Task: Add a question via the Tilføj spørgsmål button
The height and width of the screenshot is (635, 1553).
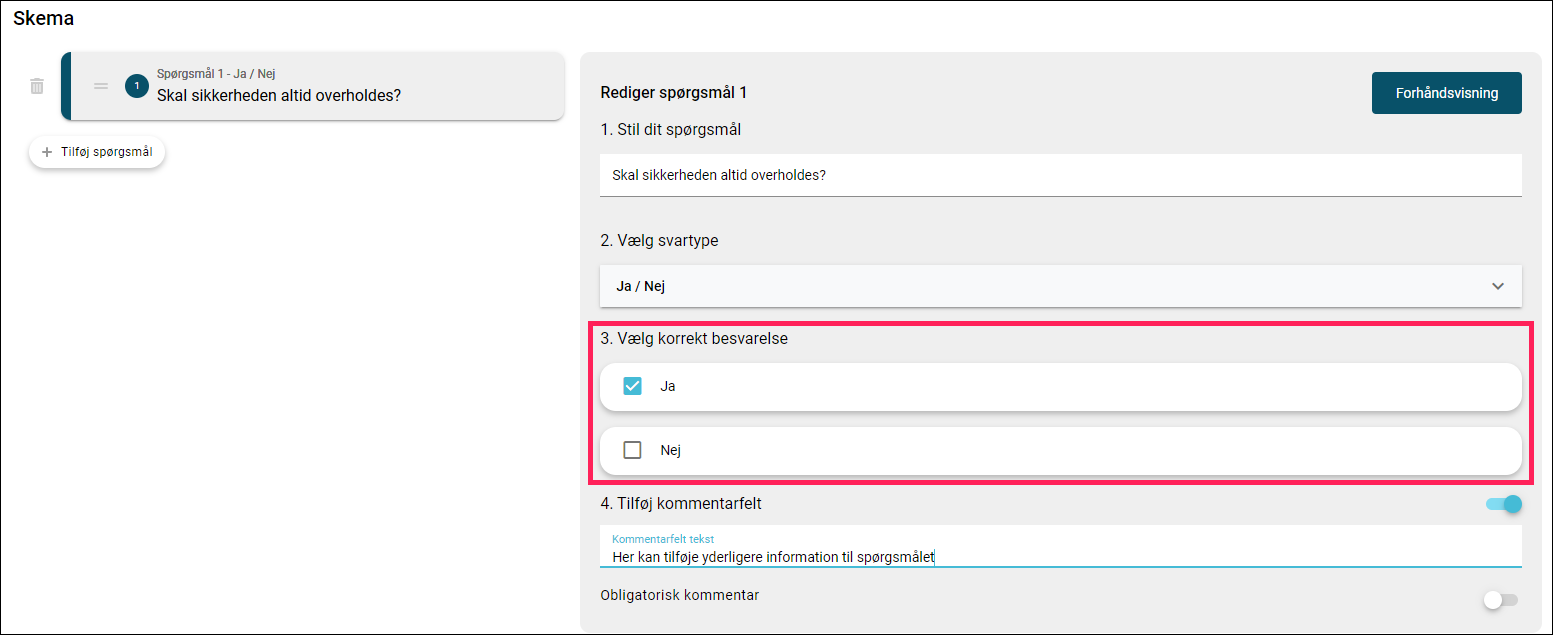Action: (x=97, y=152)
